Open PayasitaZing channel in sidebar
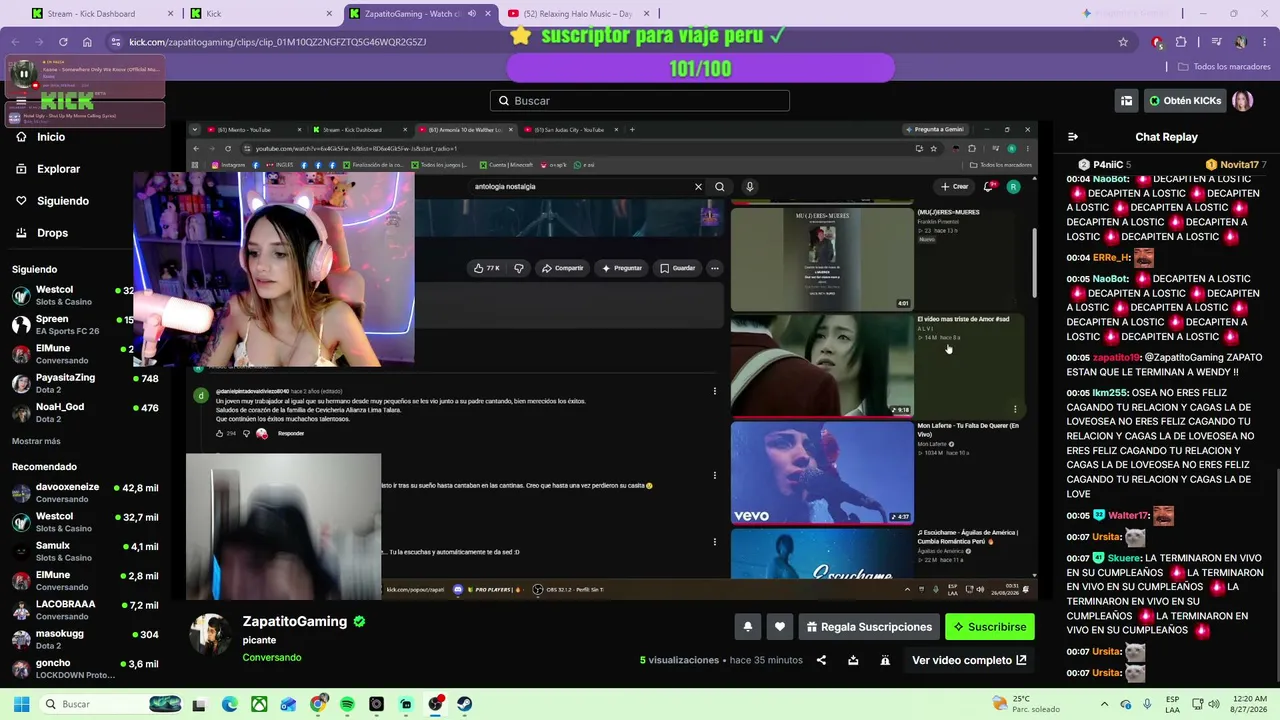The image size is (1280, 720). pos(84,383)
